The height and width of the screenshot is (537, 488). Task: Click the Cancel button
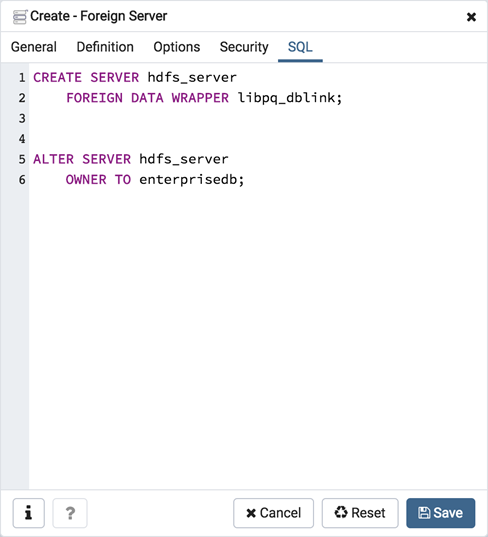click(273, 513)
